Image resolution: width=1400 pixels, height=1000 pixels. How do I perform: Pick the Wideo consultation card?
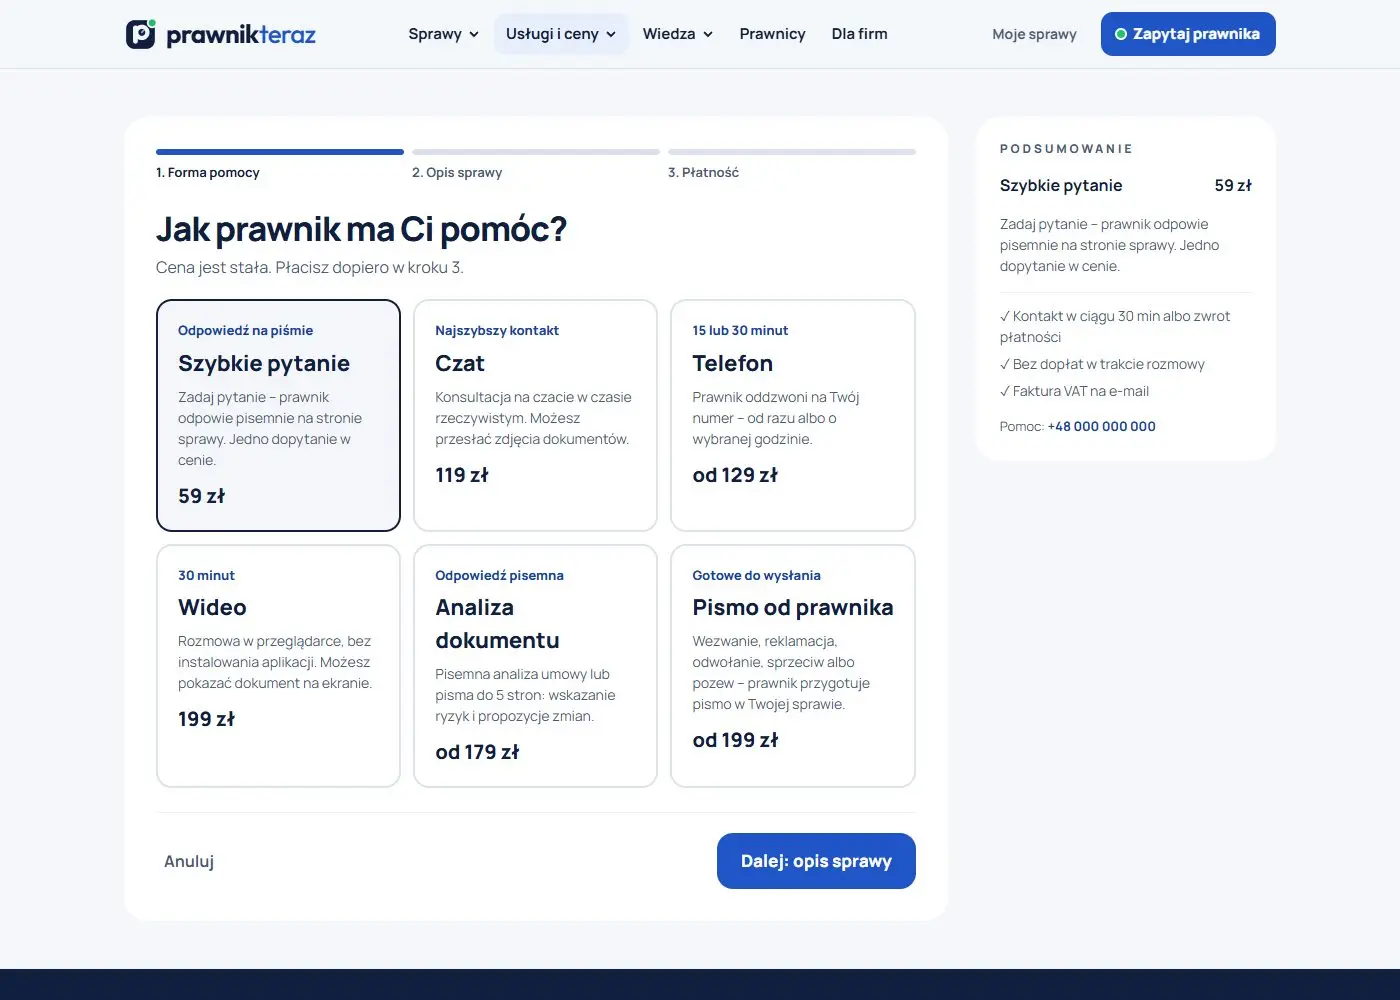coord(278,666)
